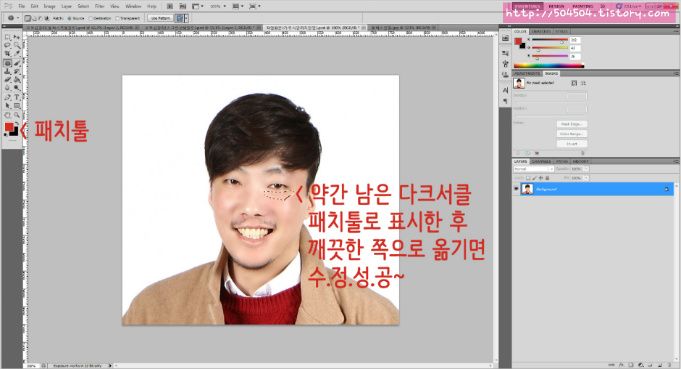Toggle Lock all in Layers panel
This screenshot has width=681, height=369.
pos(547,178)
